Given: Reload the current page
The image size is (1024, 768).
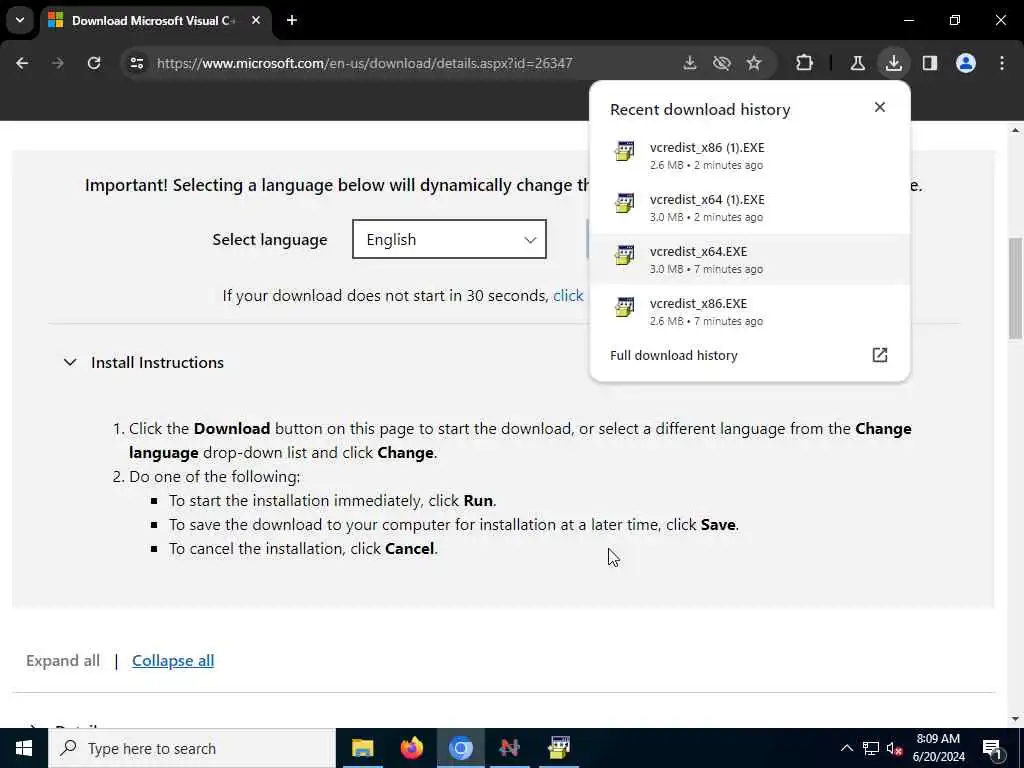Looking at the screenshot, I should point(94,63).
